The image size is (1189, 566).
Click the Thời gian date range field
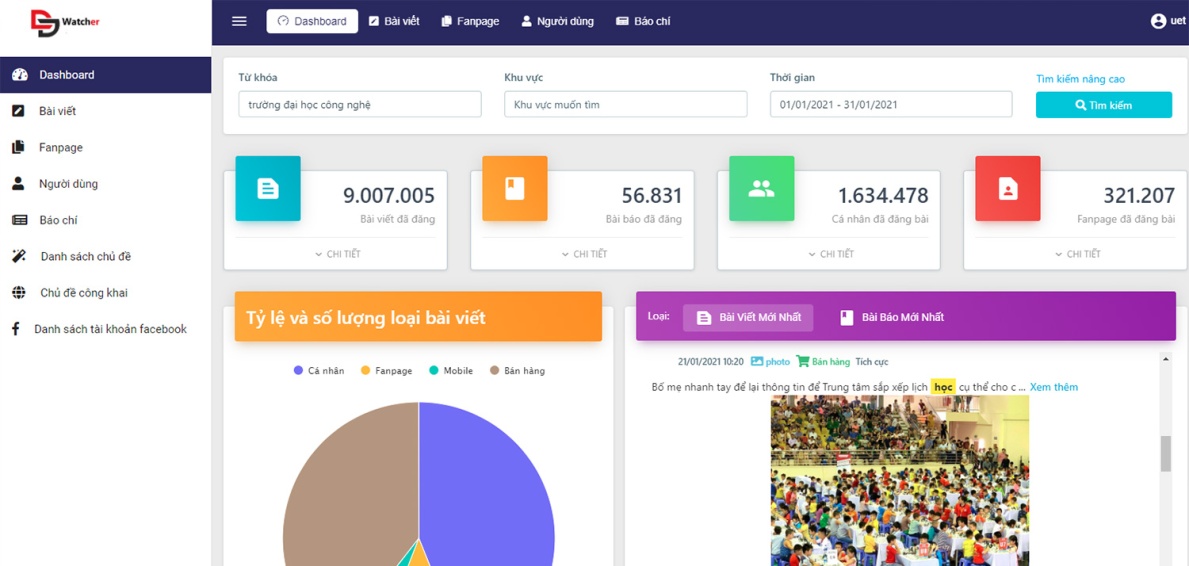click(890, 104)
